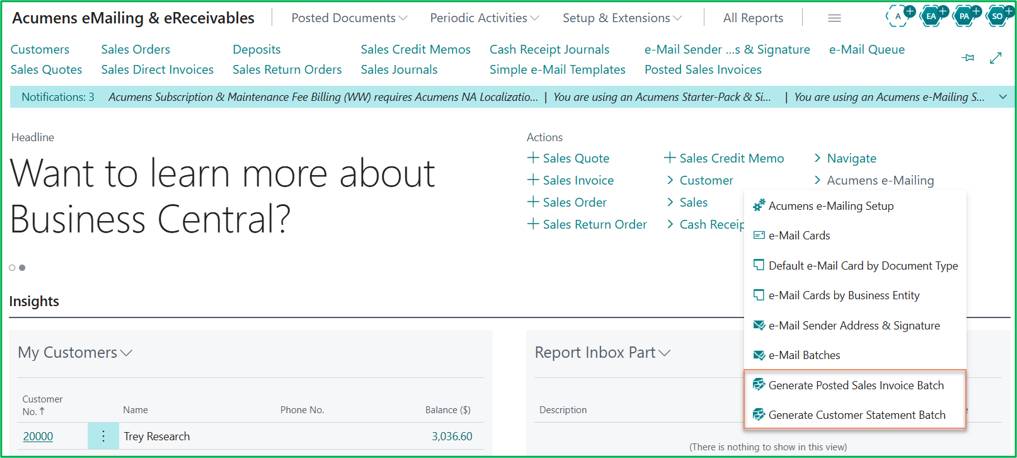
Task: Open the Sales Journals link
Action: 399,69
